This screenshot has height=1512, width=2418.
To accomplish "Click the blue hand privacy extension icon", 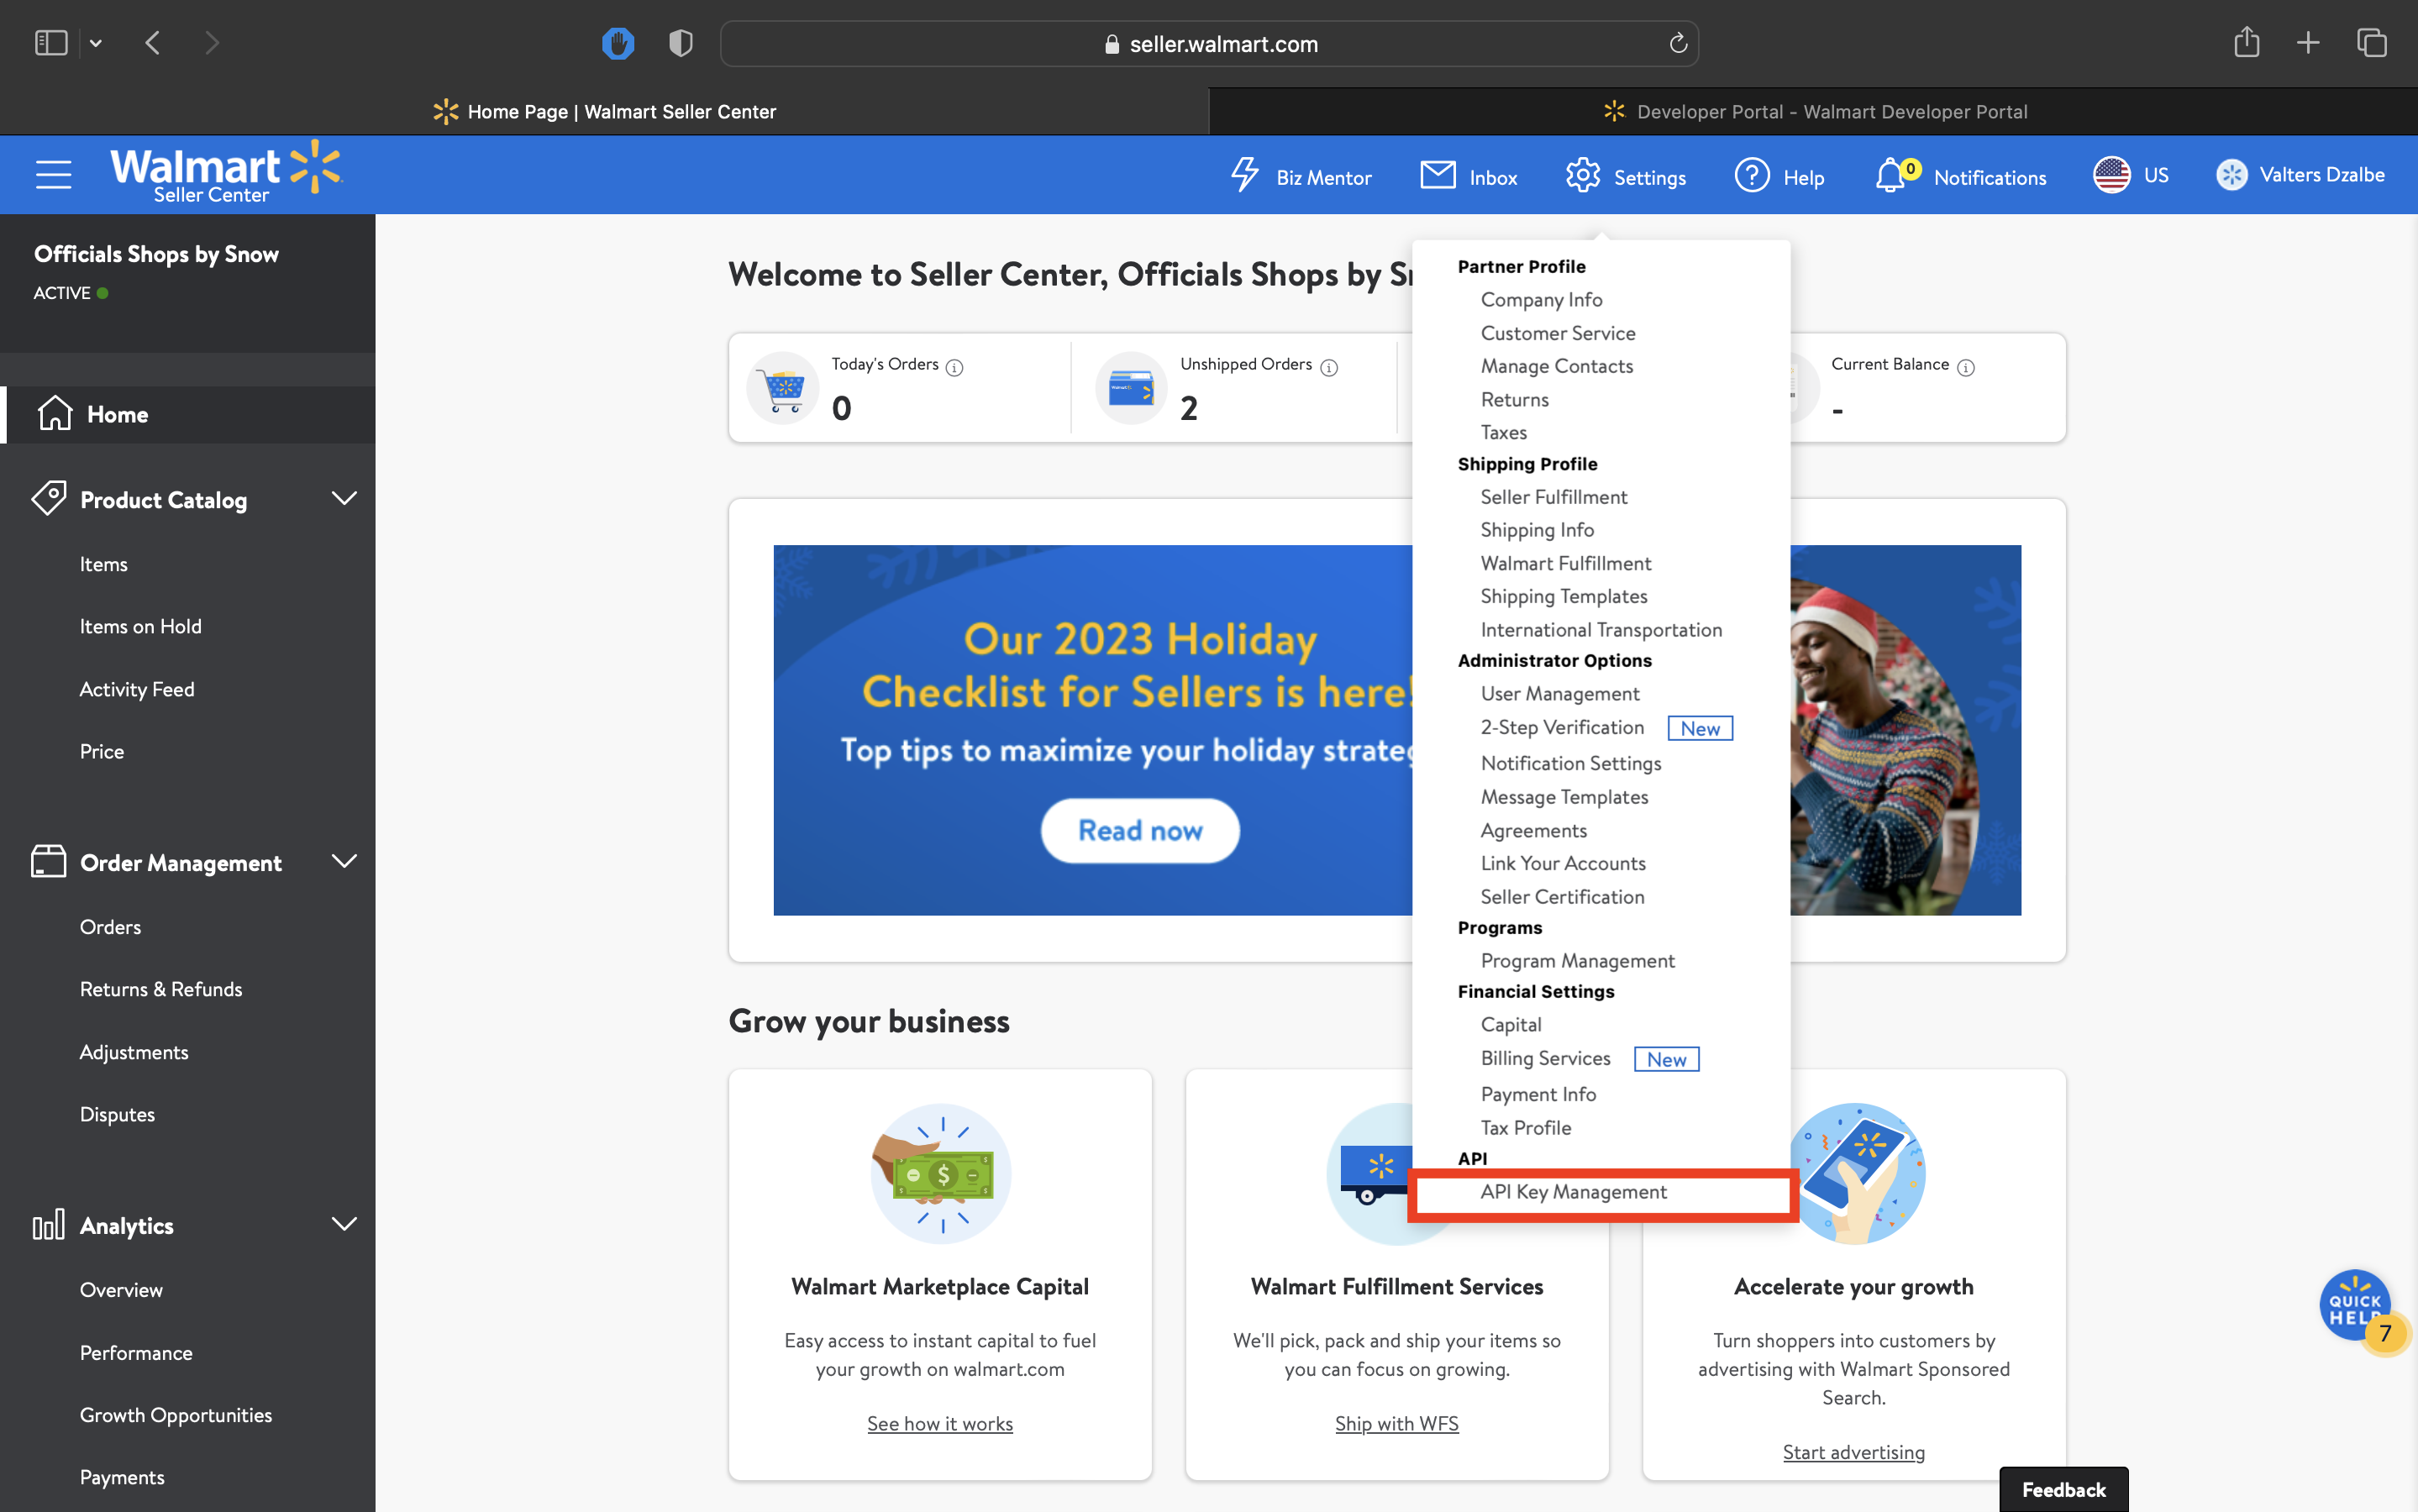I will [618, 43].
